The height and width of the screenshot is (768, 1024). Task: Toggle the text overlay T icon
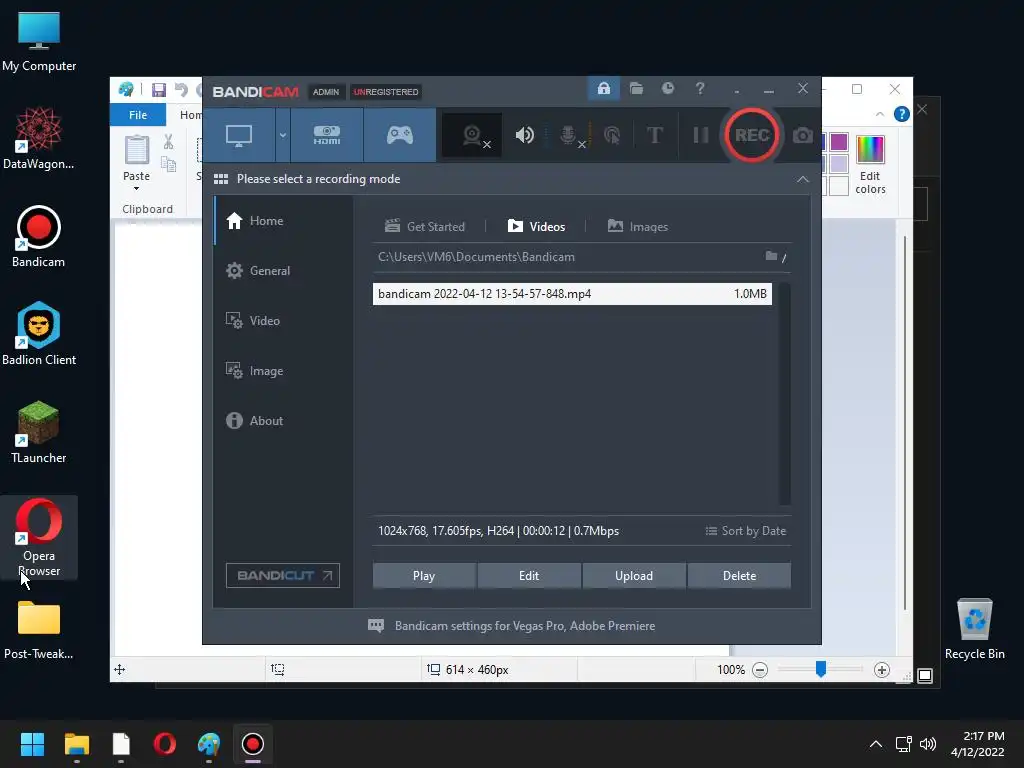(654, 135)
